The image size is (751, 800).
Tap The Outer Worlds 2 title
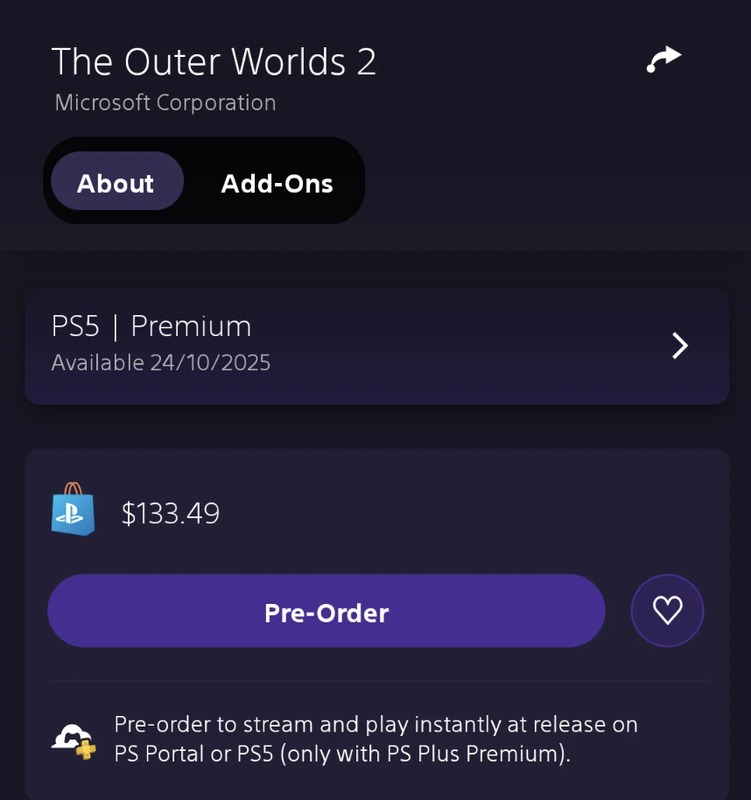(214, 62)
